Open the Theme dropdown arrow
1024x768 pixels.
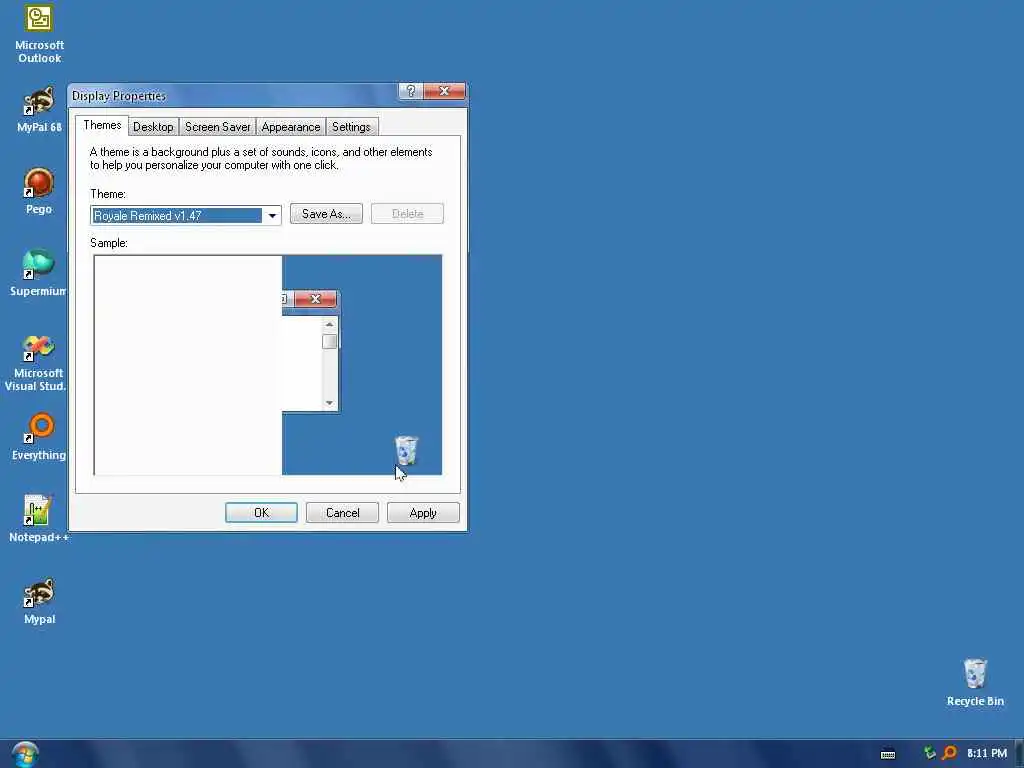tap(272, 216)
